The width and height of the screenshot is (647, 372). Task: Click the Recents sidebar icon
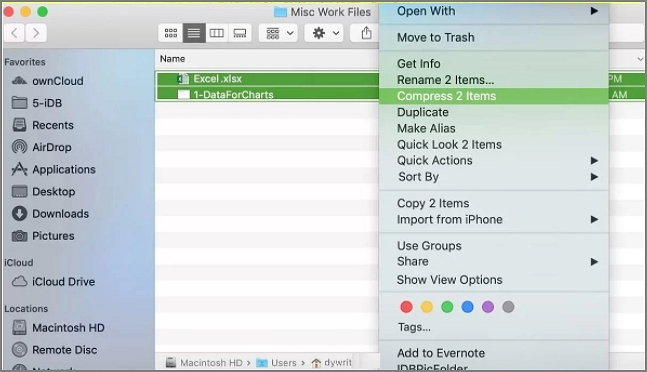(19, 125)
